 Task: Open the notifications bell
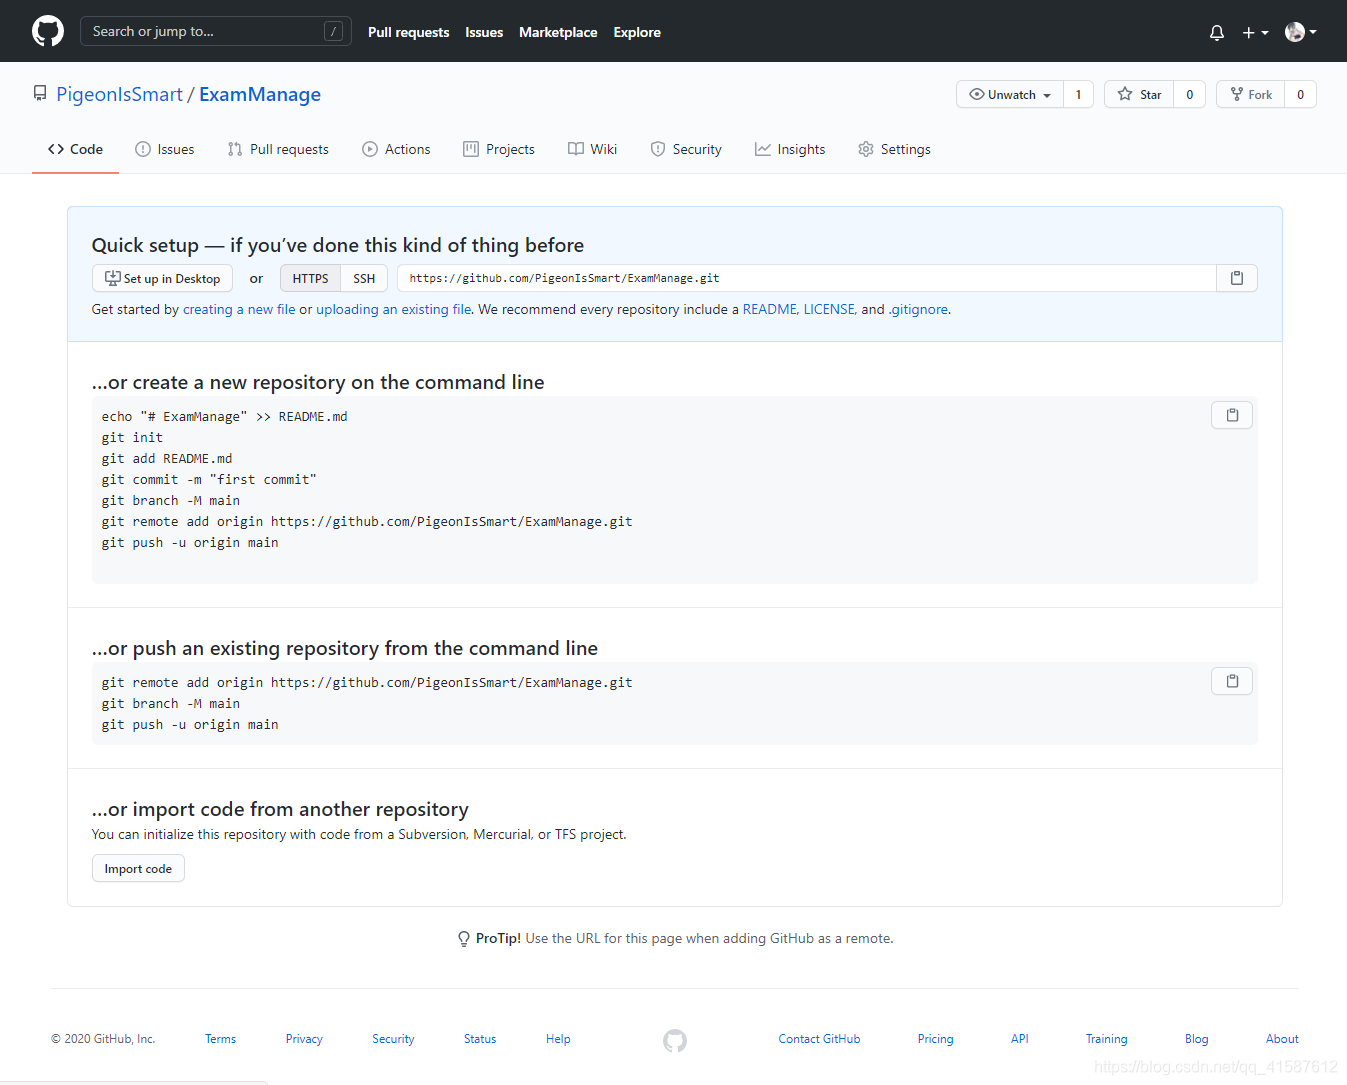coord(1216,32)
